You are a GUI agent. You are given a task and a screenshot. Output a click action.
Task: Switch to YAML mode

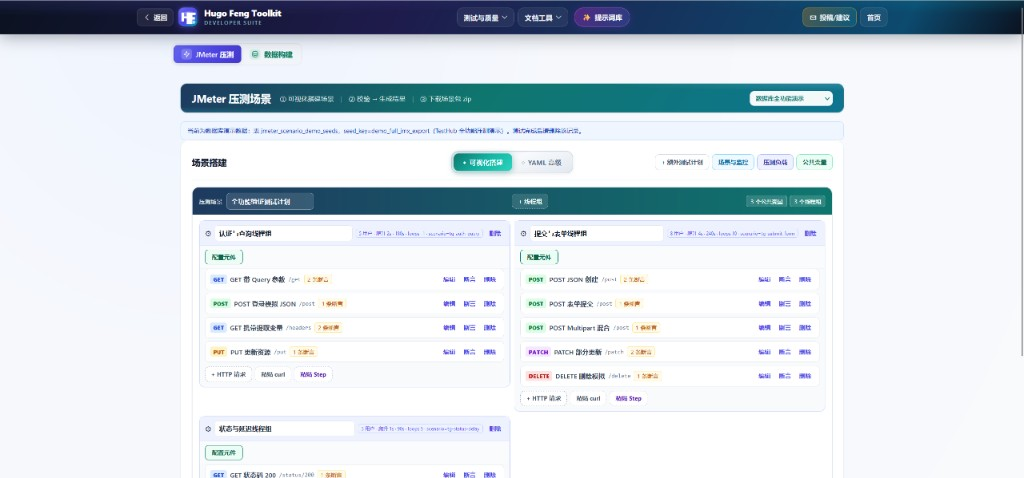tap(541, 163)
